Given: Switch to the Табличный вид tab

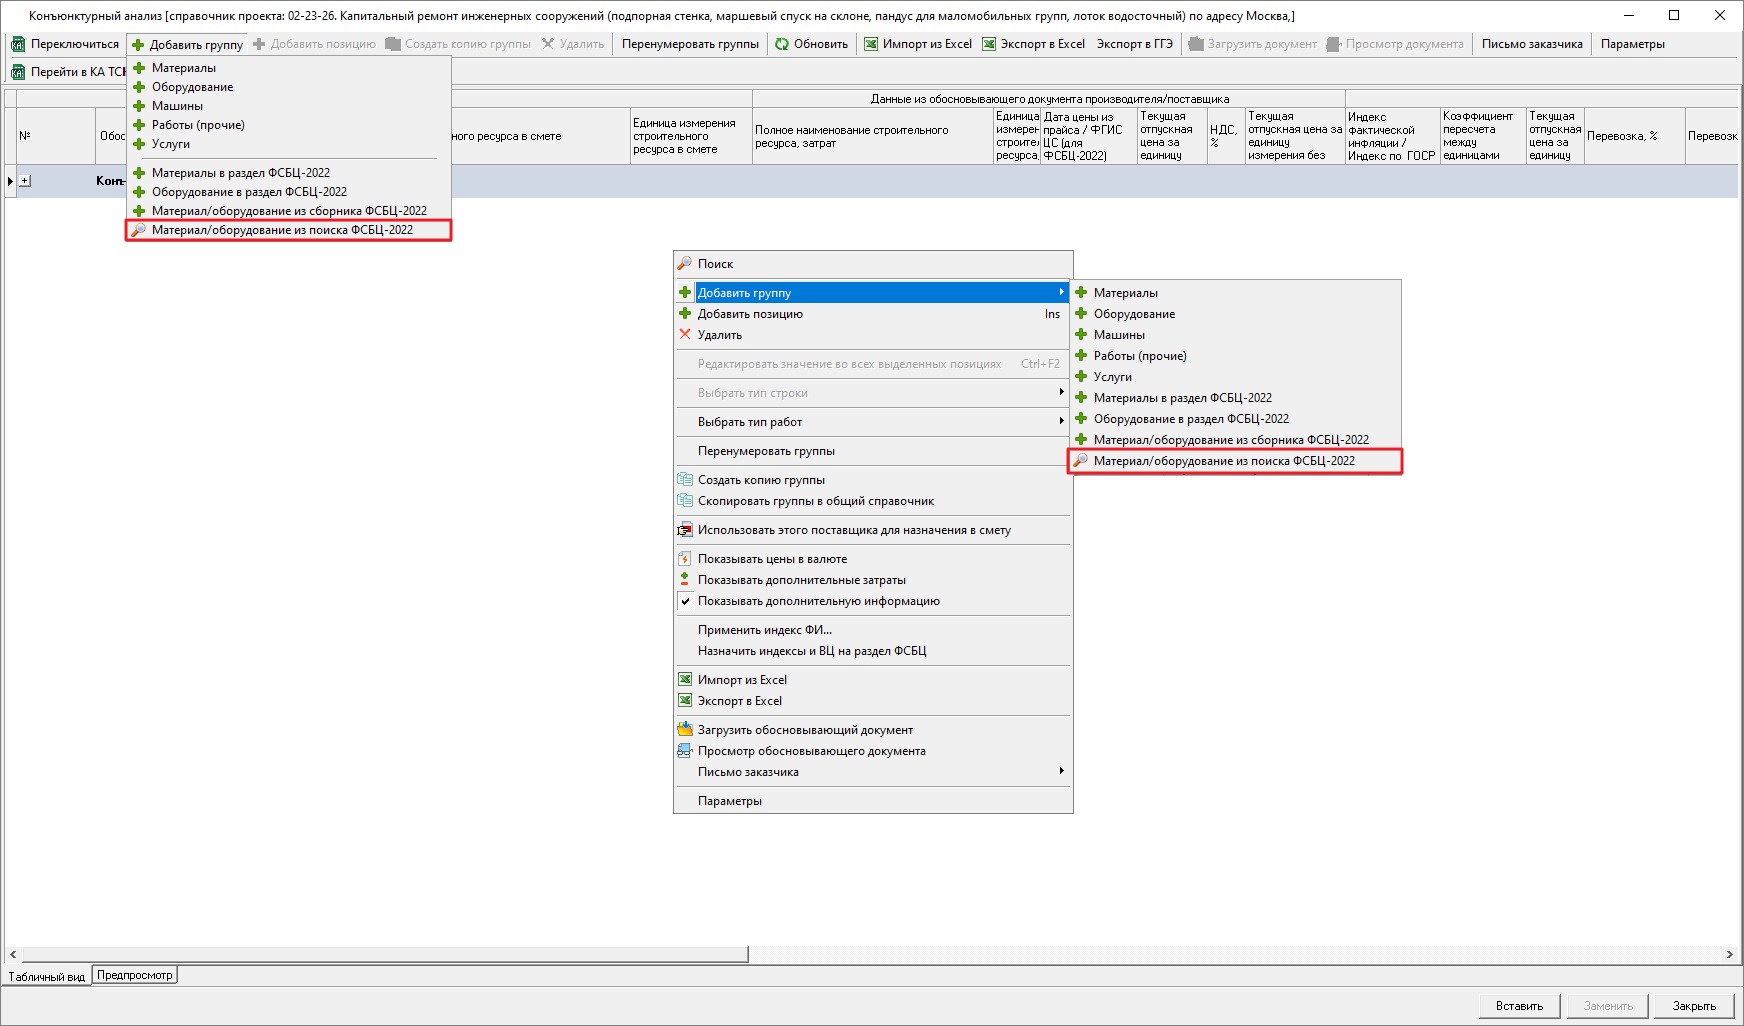Looking at the screenshot, I should 47,977.
